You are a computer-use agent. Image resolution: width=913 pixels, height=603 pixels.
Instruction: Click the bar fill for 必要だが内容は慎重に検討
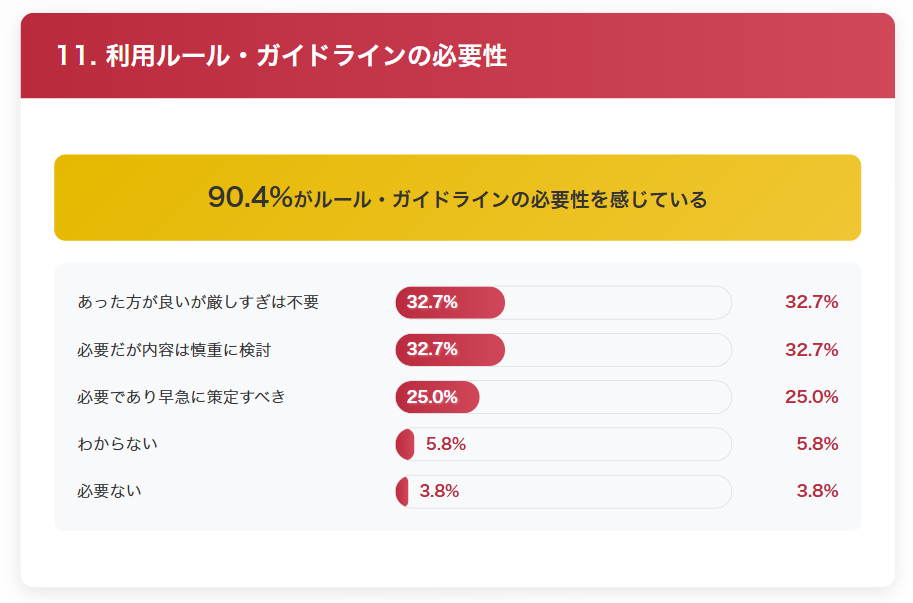(x=450, y=350)
